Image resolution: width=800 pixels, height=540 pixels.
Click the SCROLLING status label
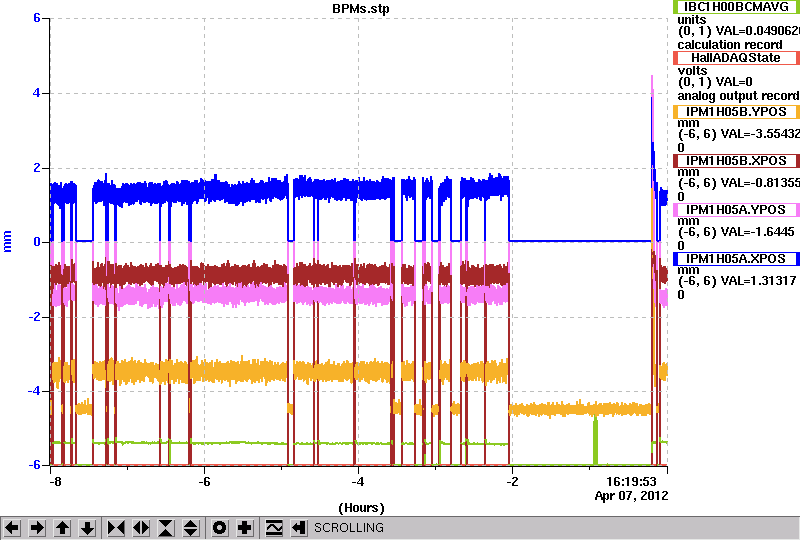(348, 528)
